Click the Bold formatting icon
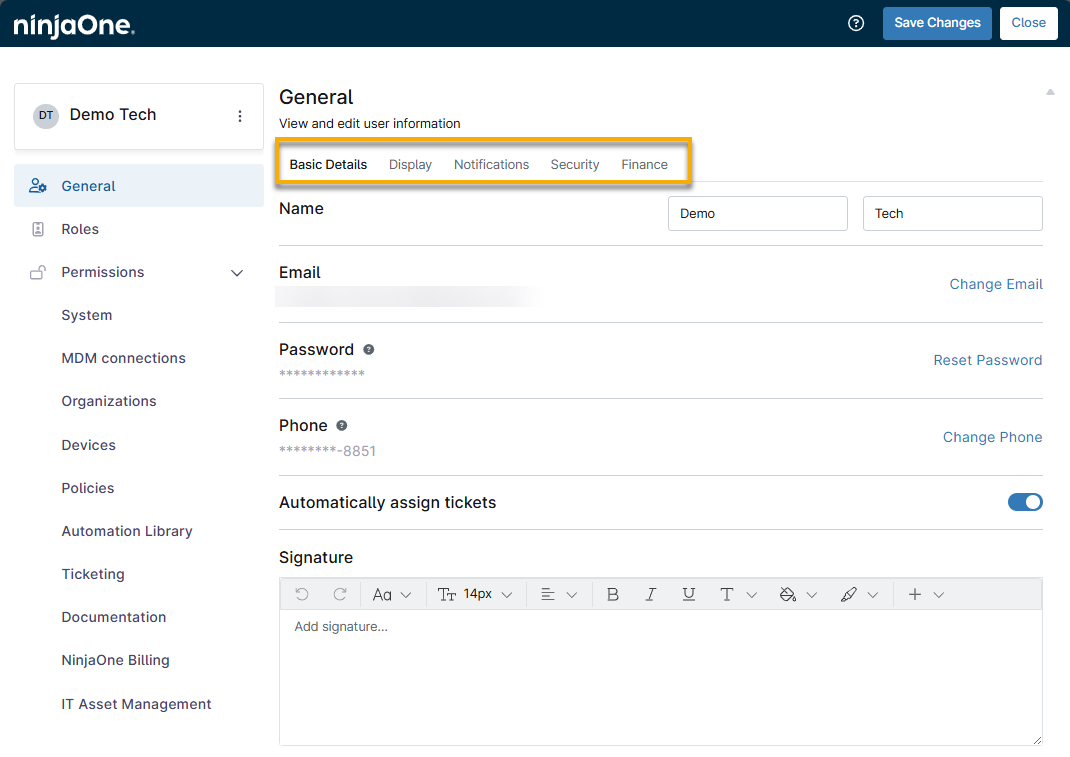The image size is (1070, 757). pyautogui.click(x=613, y=594)
